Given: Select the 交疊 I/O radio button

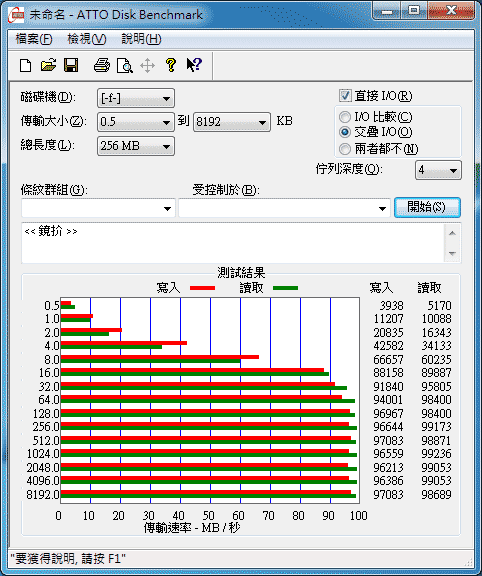Looking at the screenshot, I should coord(345,132).
